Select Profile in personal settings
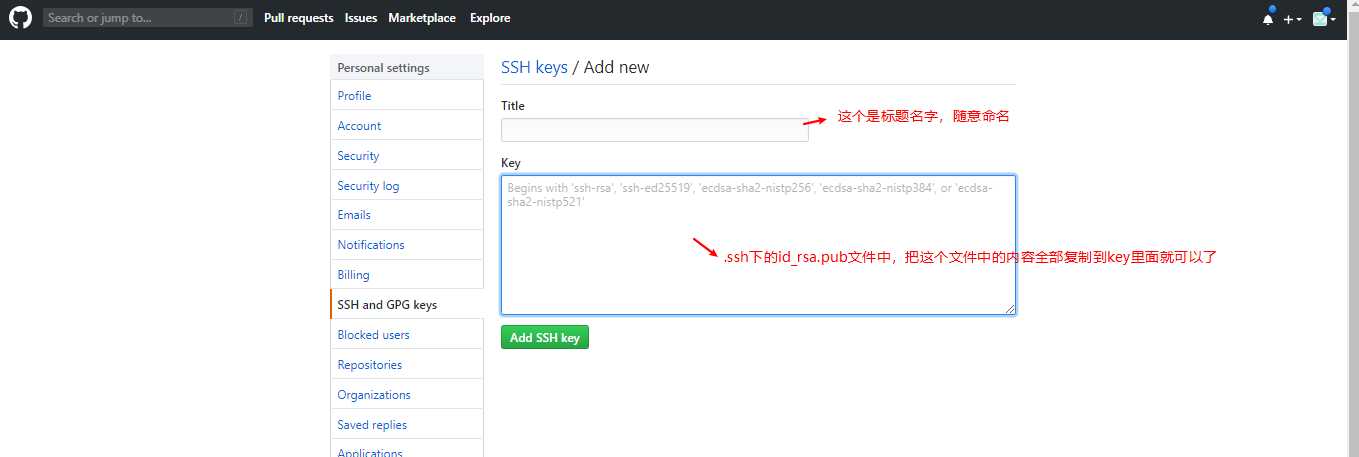 pyautogui.click(x=407, y=96)
